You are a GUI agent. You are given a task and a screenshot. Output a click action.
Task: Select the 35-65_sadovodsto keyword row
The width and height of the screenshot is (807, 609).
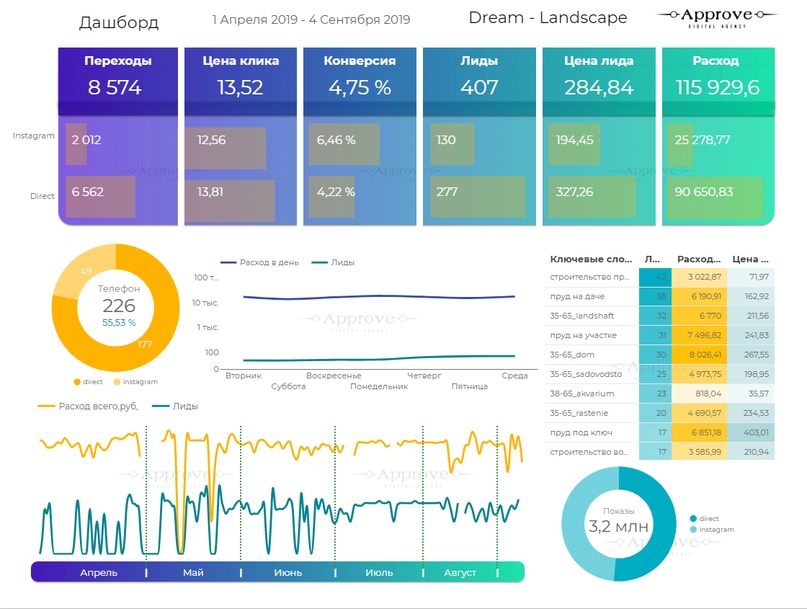659,374
